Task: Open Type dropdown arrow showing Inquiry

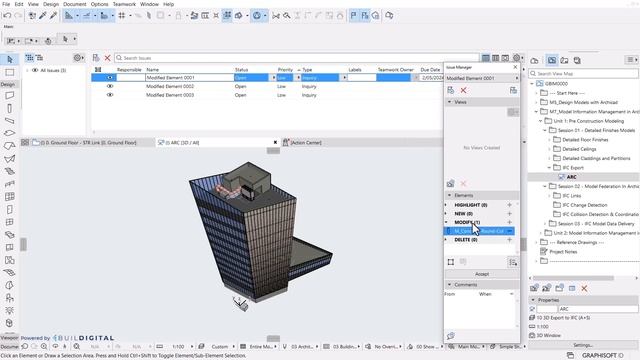Action: (x=344, y=78)
